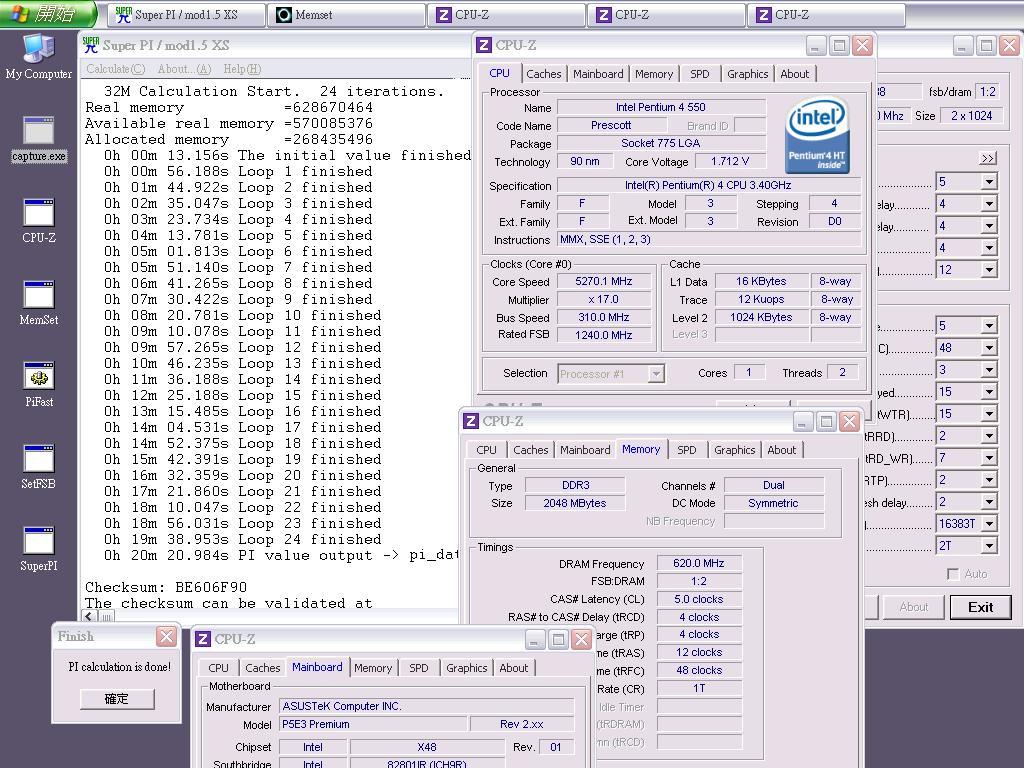
Task: Open Start menu button in taskbar
Action: point(47,14)
